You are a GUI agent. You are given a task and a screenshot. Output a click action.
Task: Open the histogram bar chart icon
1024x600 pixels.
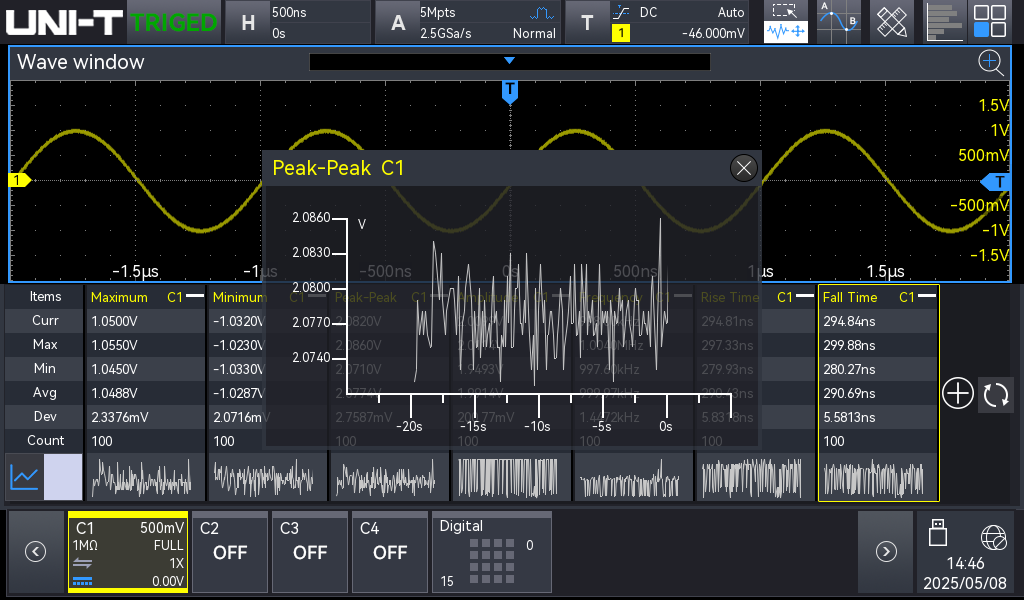[x=943, y=22]
